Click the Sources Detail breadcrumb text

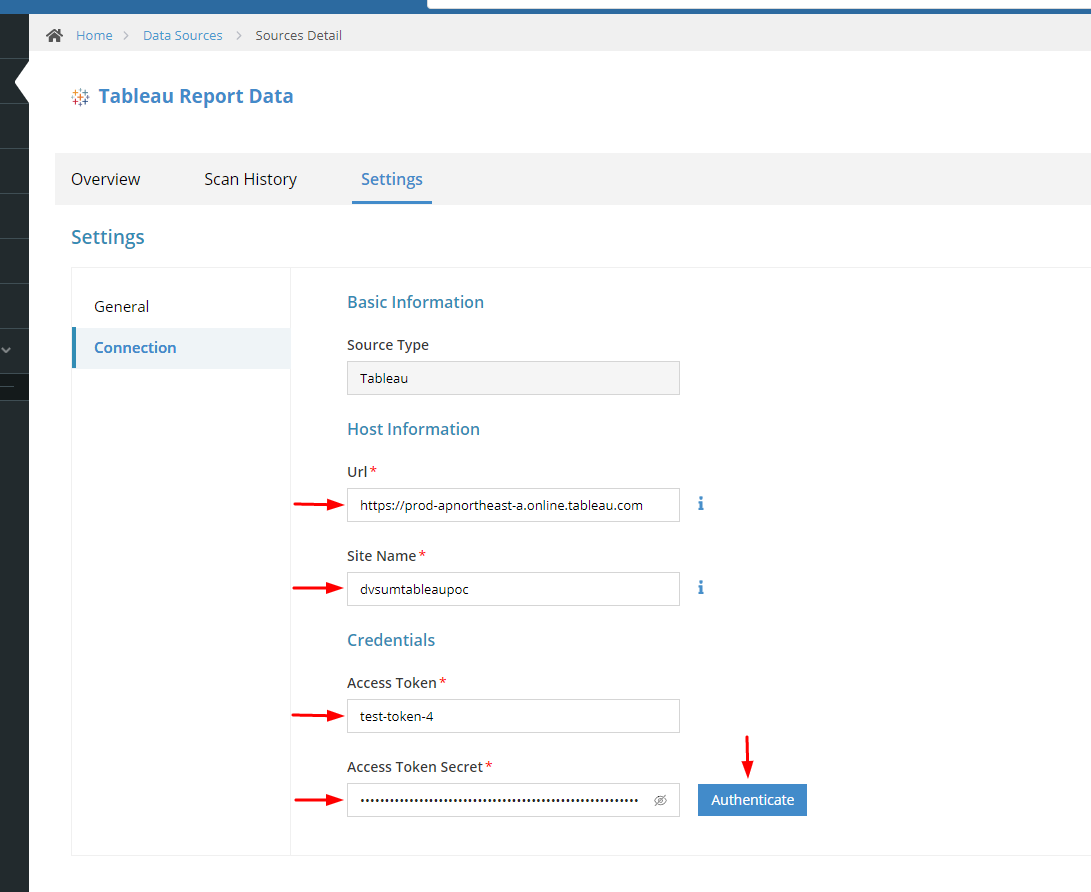(x=298, y=35)
